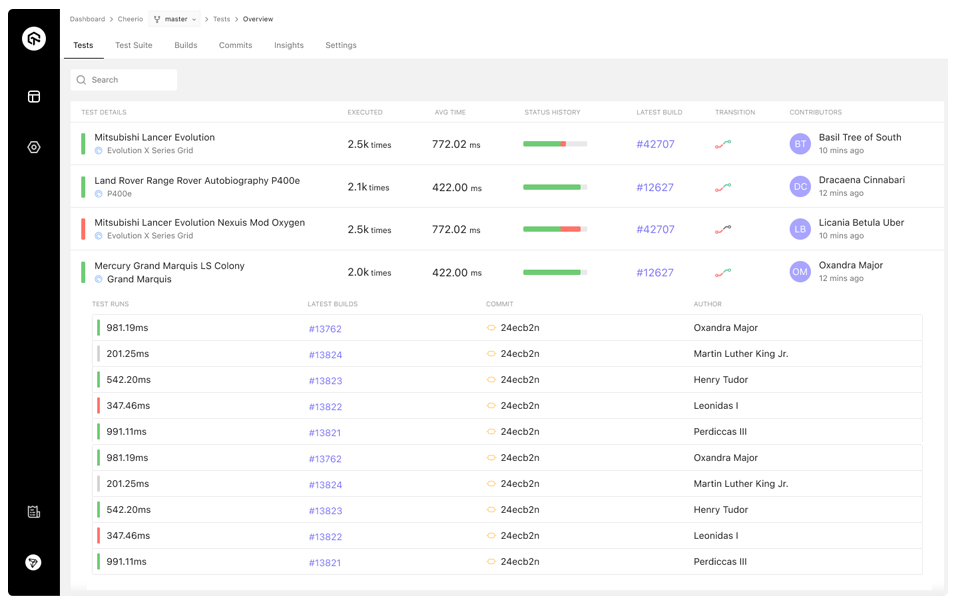Open the app home via top sidebar logo
Image resolution: width=961 pixels, height=611 pixels.
[33, 39]
